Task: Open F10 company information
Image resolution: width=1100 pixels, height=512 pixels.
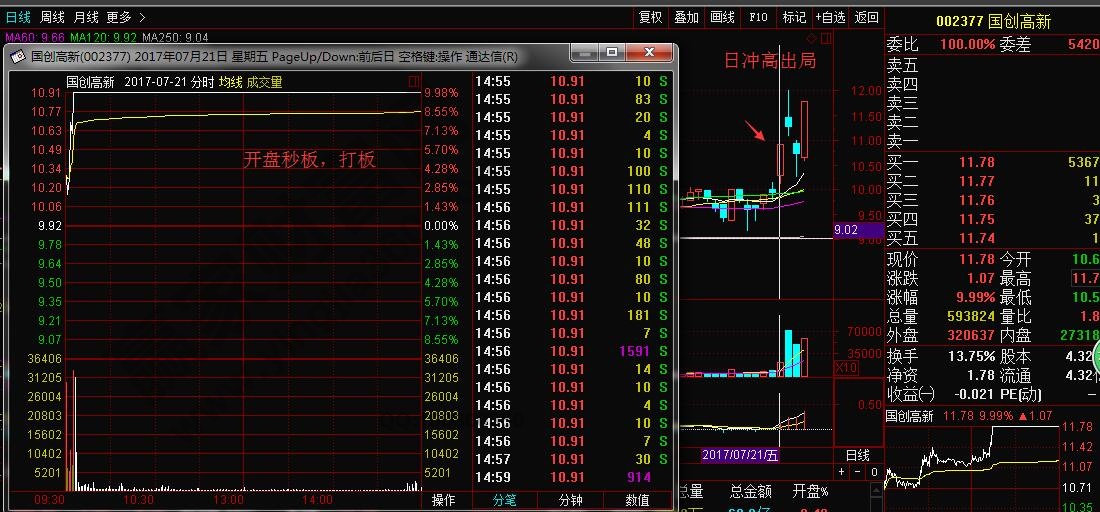Action: tap(758, 17)
